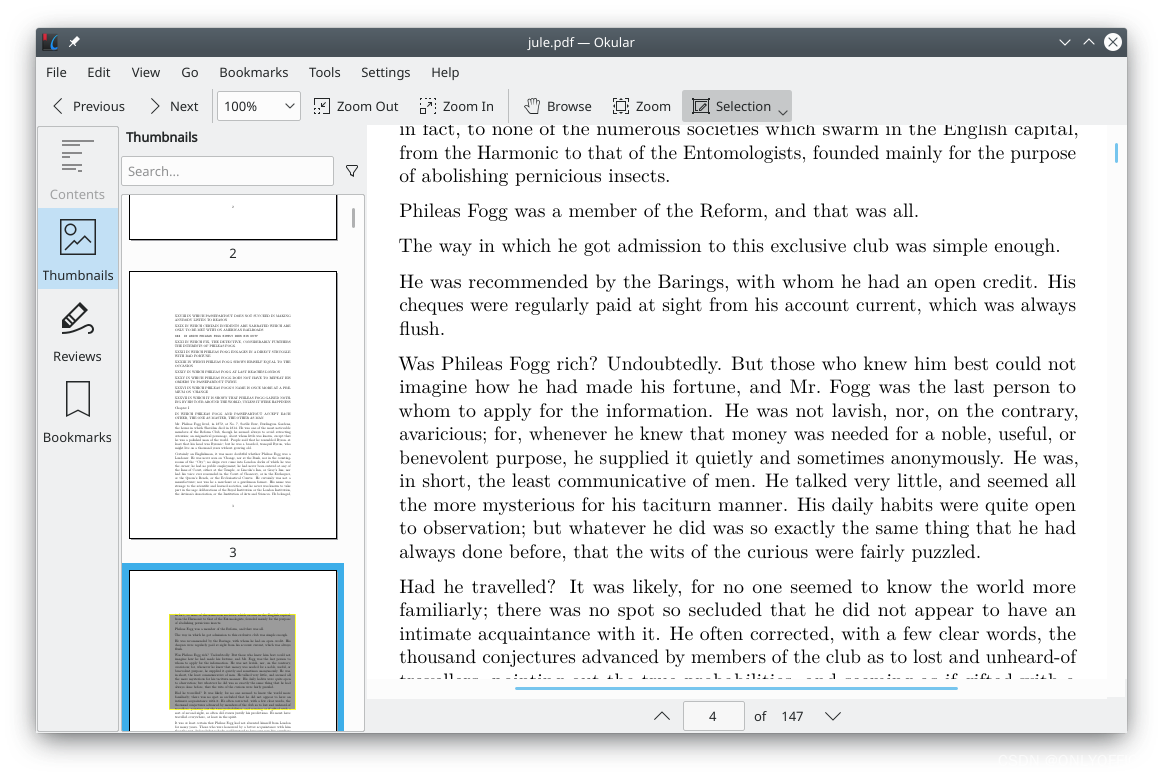
Task: Select the page 2 thumbnail
Action: [233, 217]
